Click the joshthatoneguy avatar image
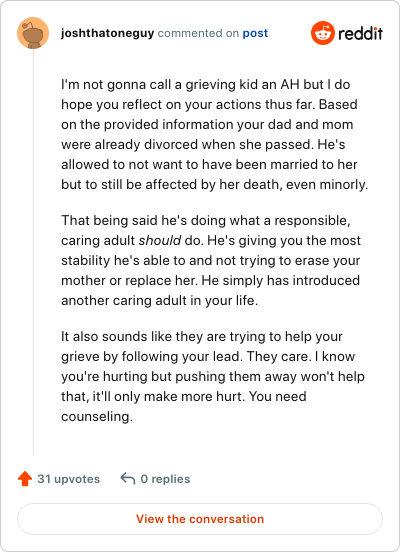Image resolution: width=400 pixels, height=552 pixels. click(33, 33)
